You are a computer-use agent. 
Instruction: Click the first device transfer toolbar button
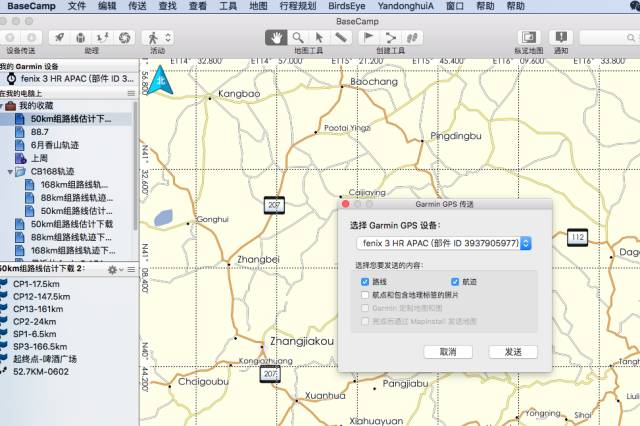point(10,38)
